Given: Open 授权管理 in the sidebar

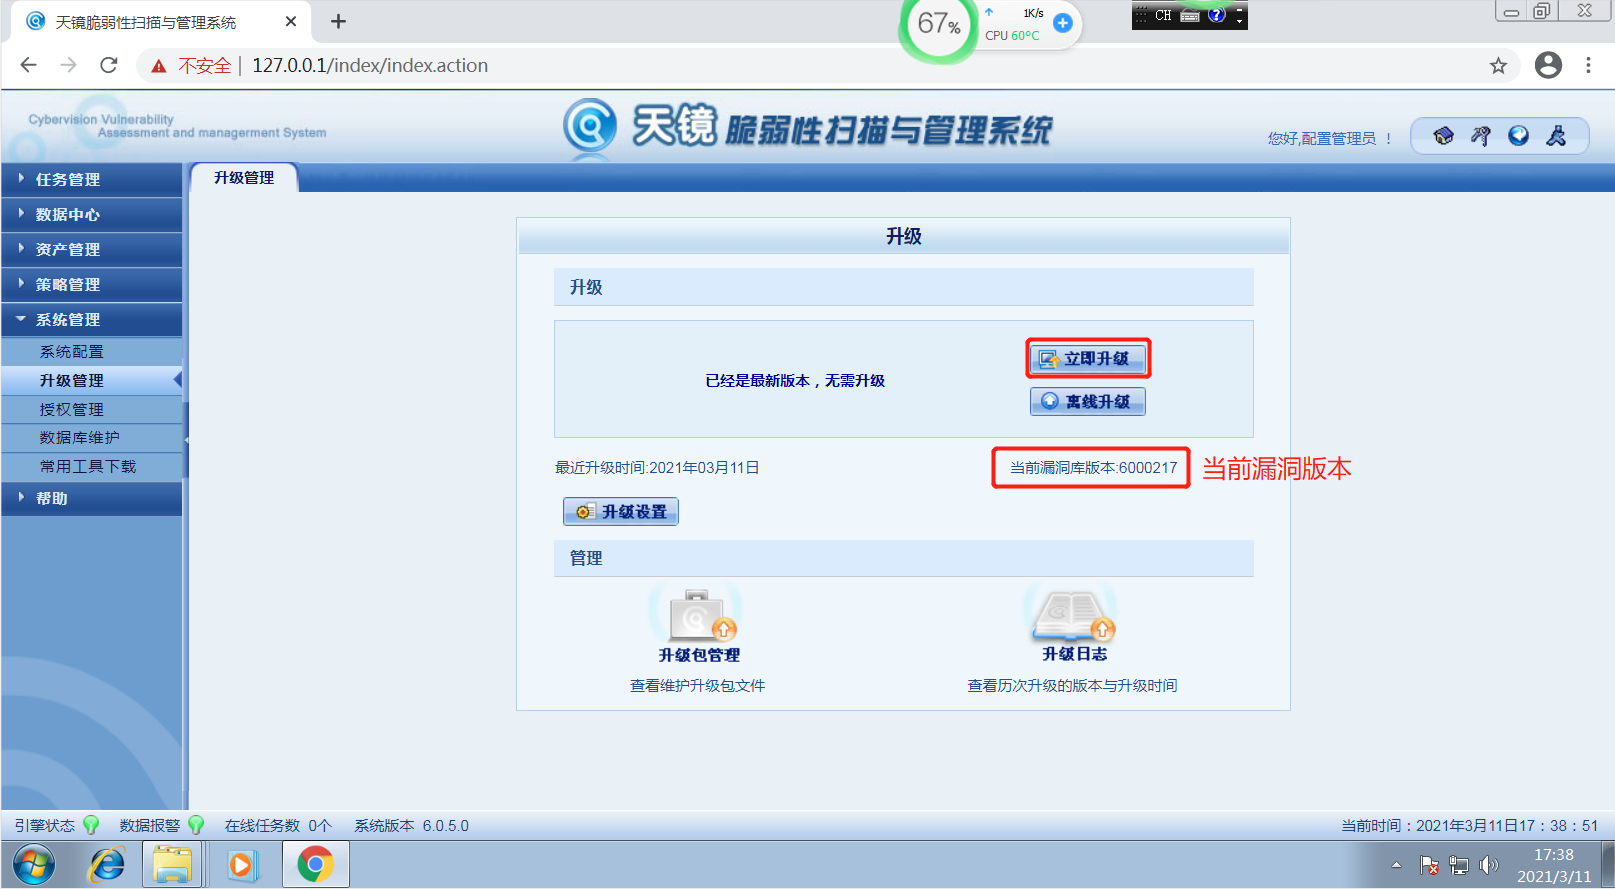Looking at the screenshot, I should pos(92,410).
